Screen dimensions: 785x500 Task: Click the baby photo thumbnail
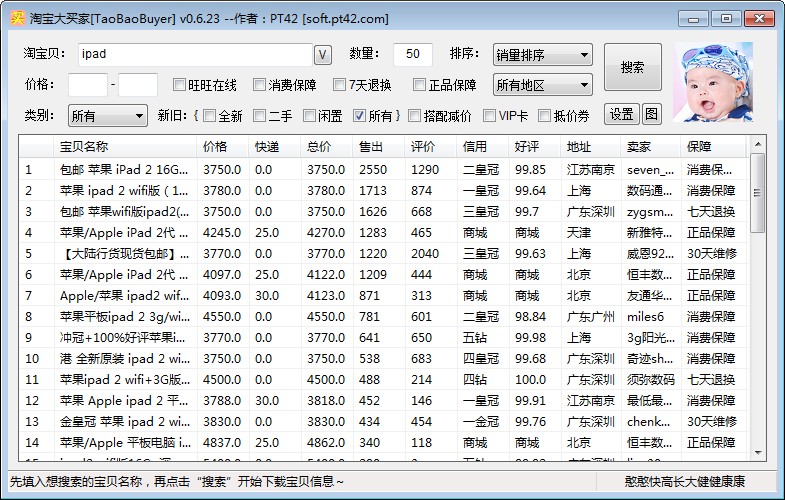click(719, 84)
